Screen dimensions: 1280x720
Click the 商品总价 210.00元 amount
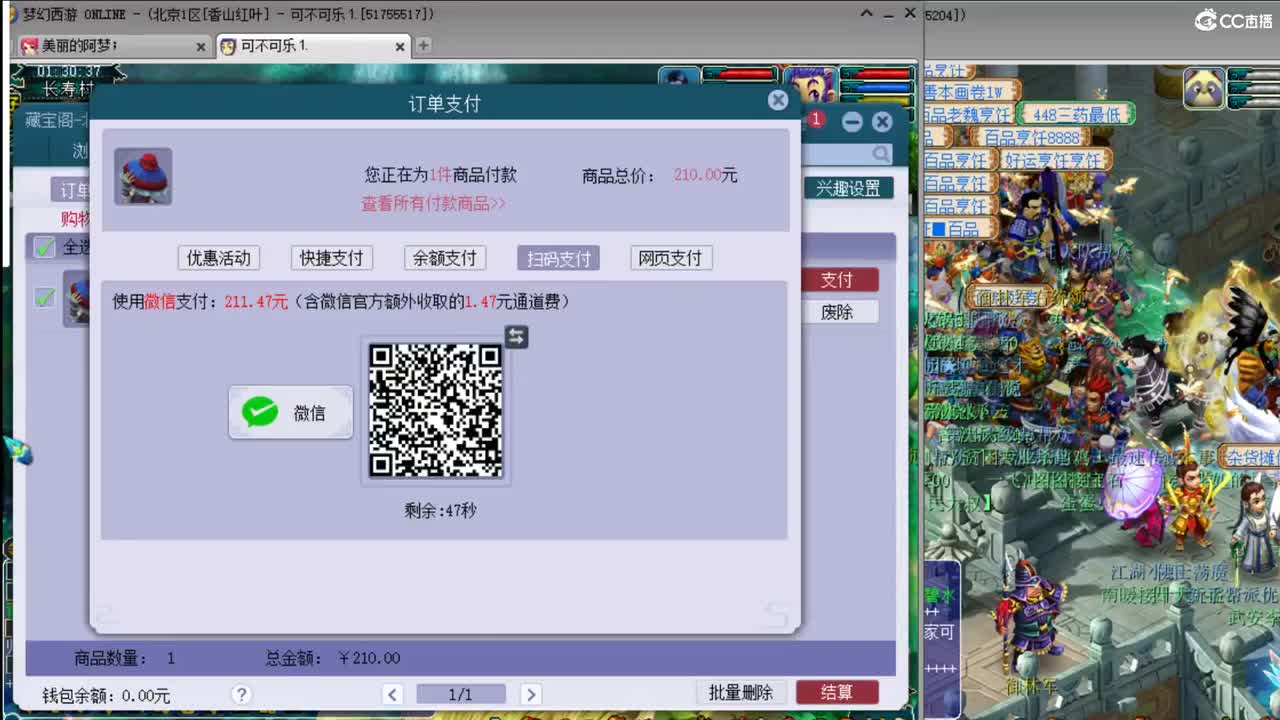[705, 175]
